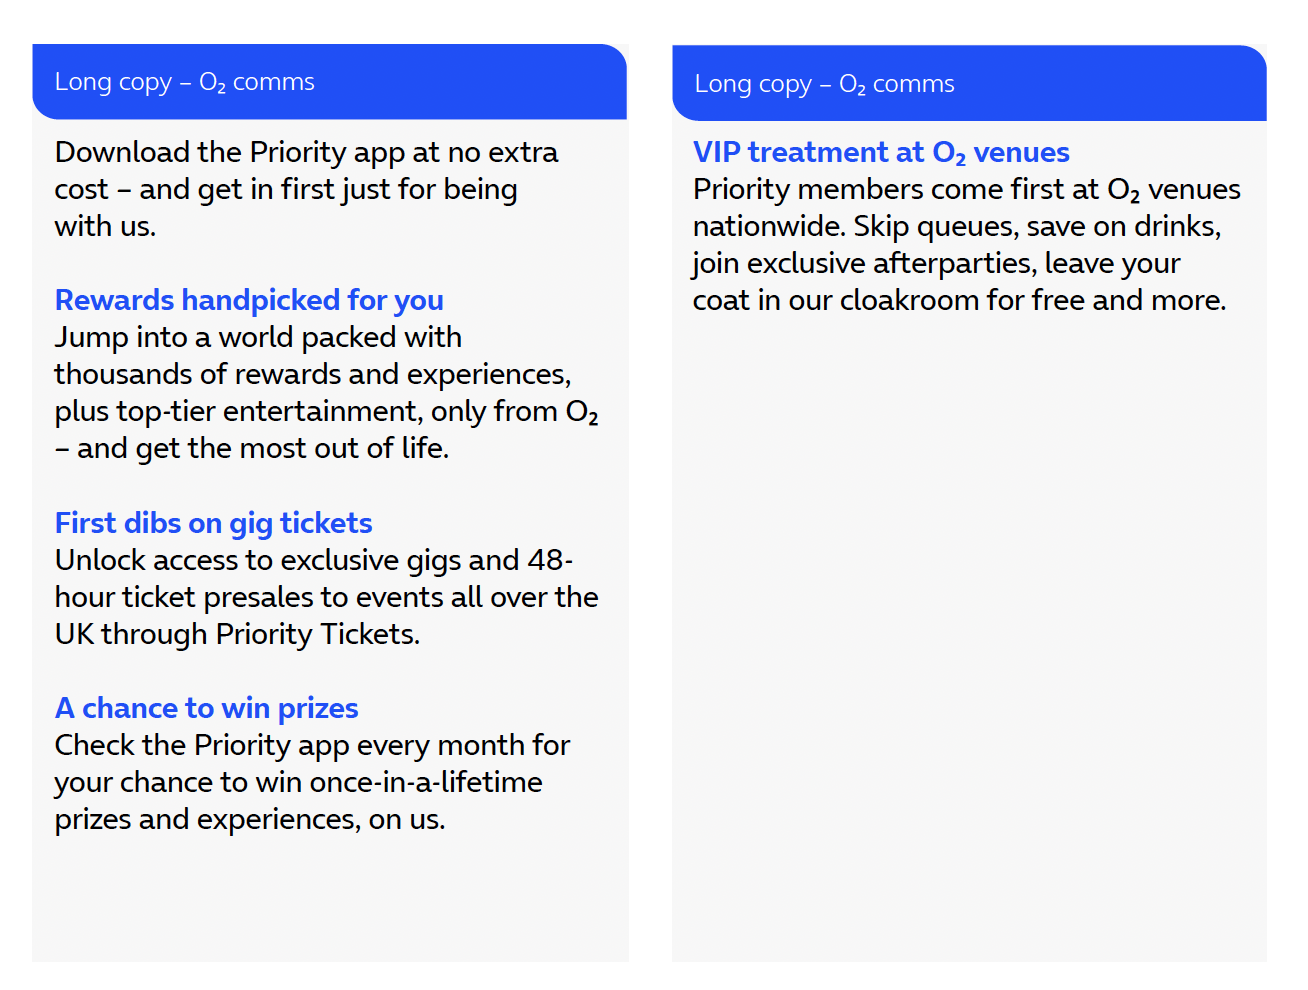Select 'Rewards handpicked for you' heading
This screenshot has width=1308, height=990.
pos(249,300)
